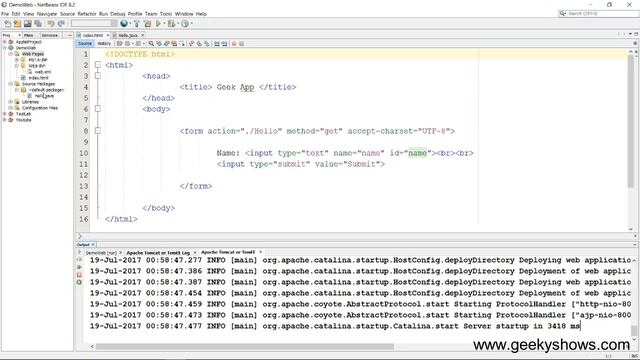640x360 pixels.
Task: Expand the Libraries tree node
Action: click(11, 102)
